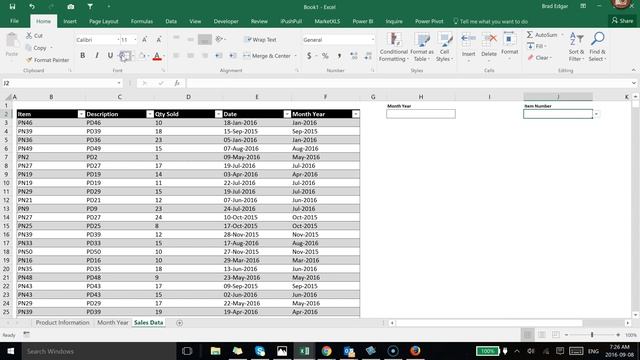Viewport: 640px width, 360px height.
Task: Apply Accounting dollar format
Action: 309,56
